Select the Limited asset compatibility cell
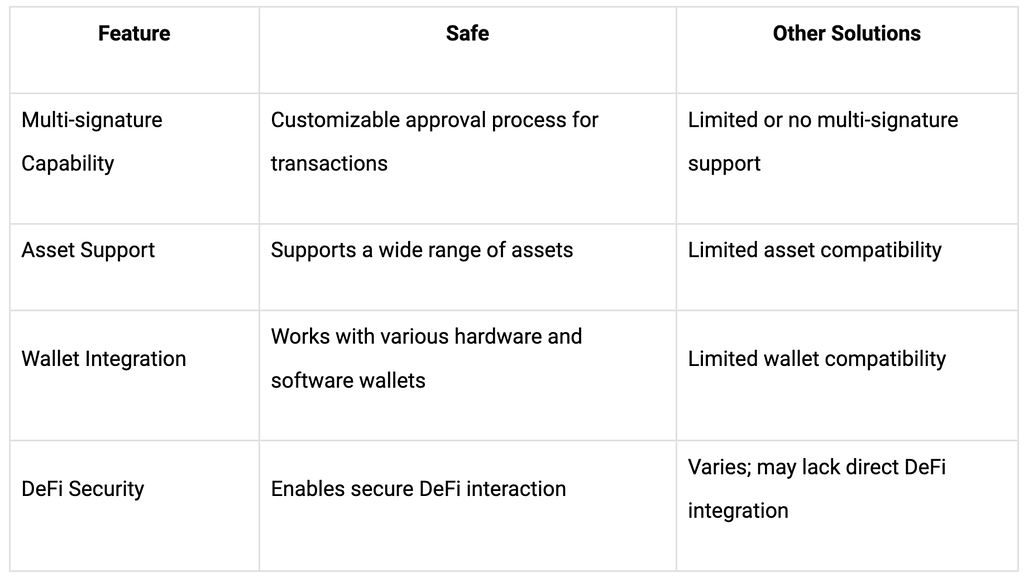The width and height of the screenshot is (1024, 579). [x=846, y=267]
